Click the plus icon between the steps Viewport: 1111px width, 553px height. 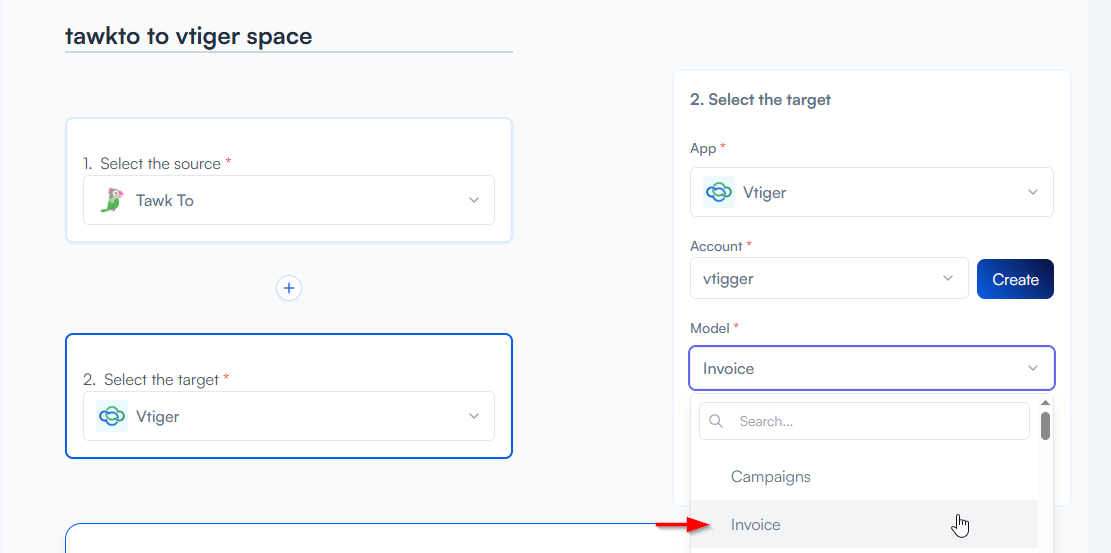(289, 288)
